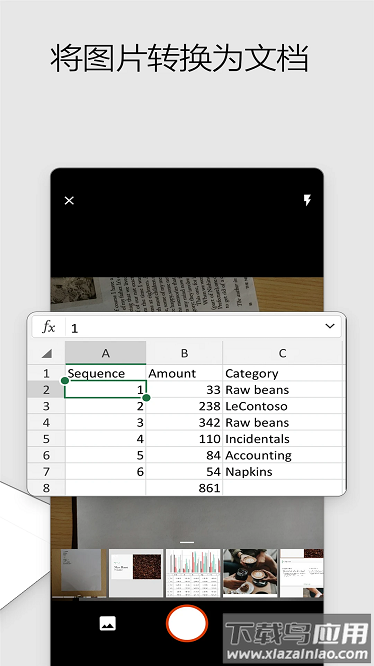This screenshot has height=666, width=374.
Task: Click the Amount header cell
Action: point(184,373)
